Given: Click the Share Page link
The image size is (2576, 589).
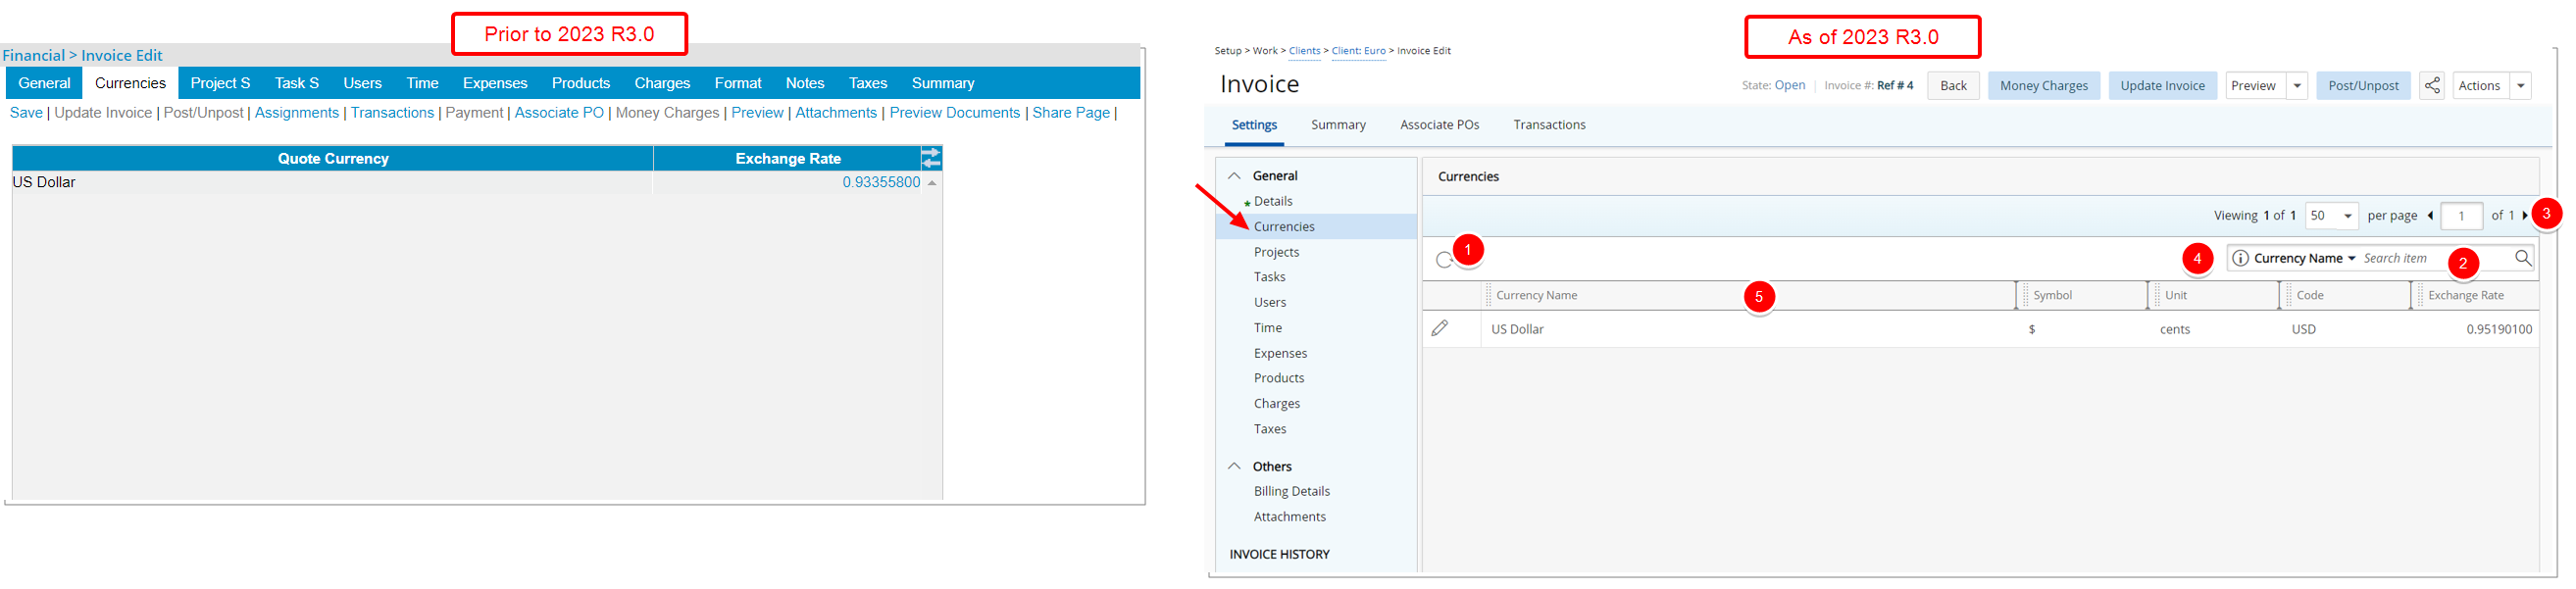Looking at the screenshot, I should click(x=1071, y=113).
